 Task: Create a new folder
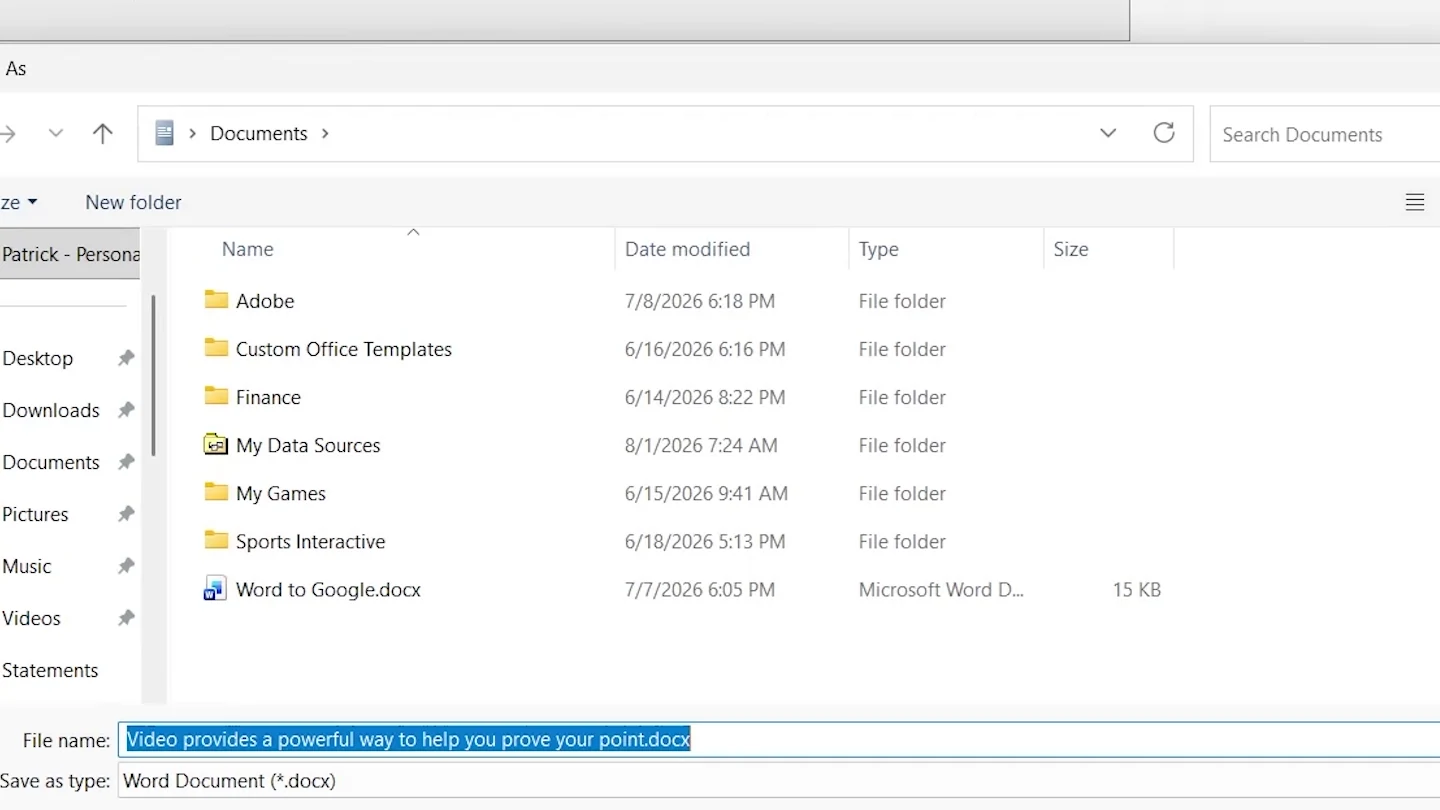coord(133,202)
